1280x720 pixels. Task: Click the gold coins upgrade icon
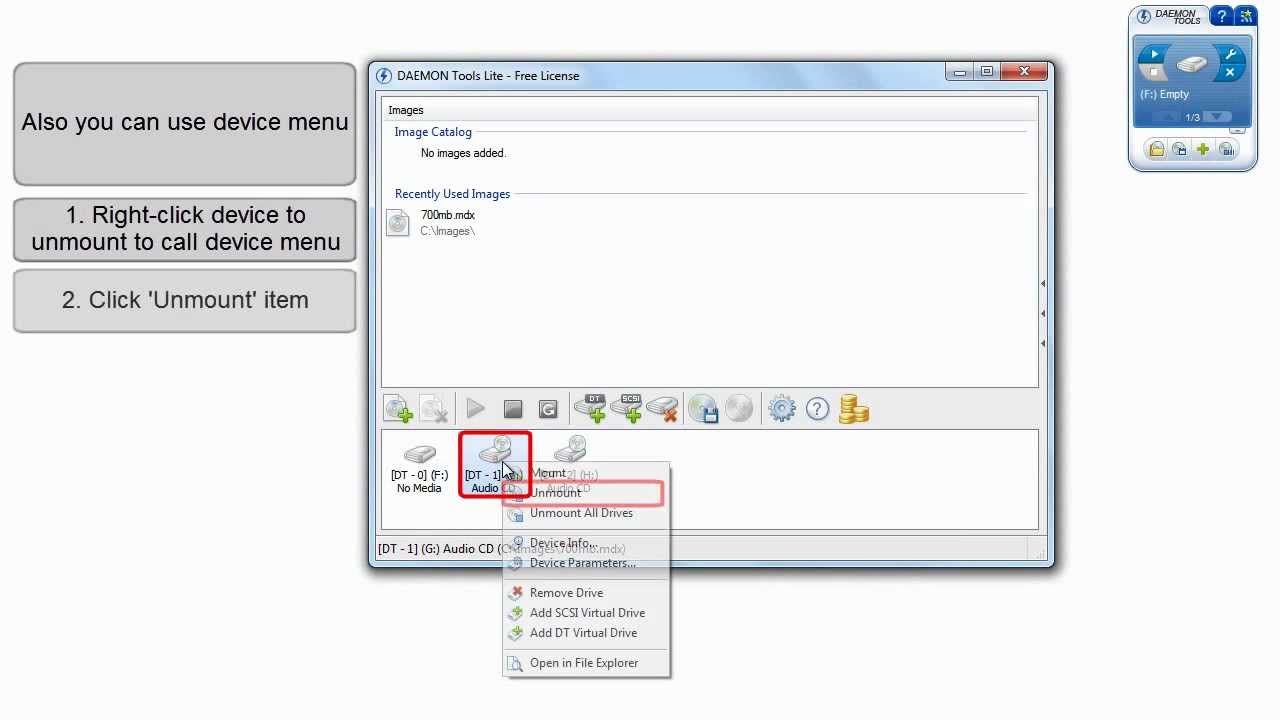point(854,409)
